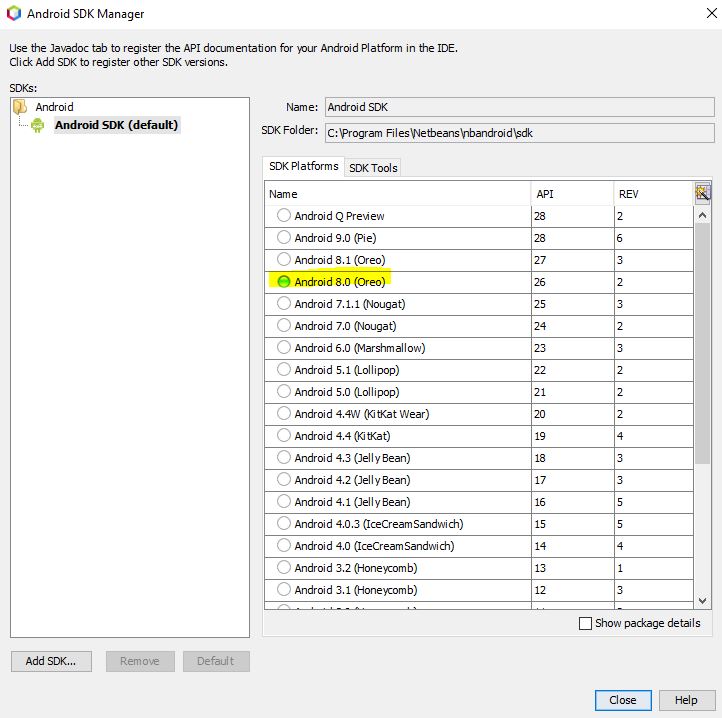Select Android 4.4 (KitKat) radio button
Image resolution: width=722 pixels, height=718 pixels.
coord(284,435)
